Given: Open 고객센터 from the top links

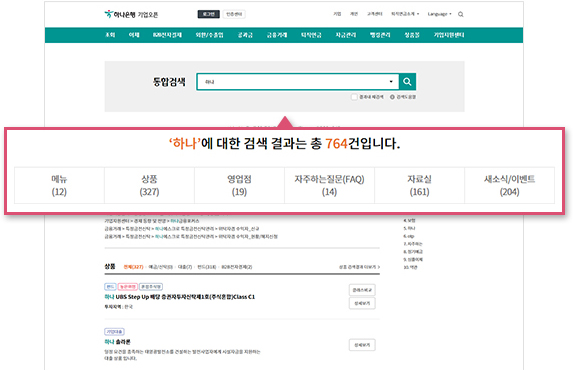Looking at the screenshot, I should pos(375,14).
